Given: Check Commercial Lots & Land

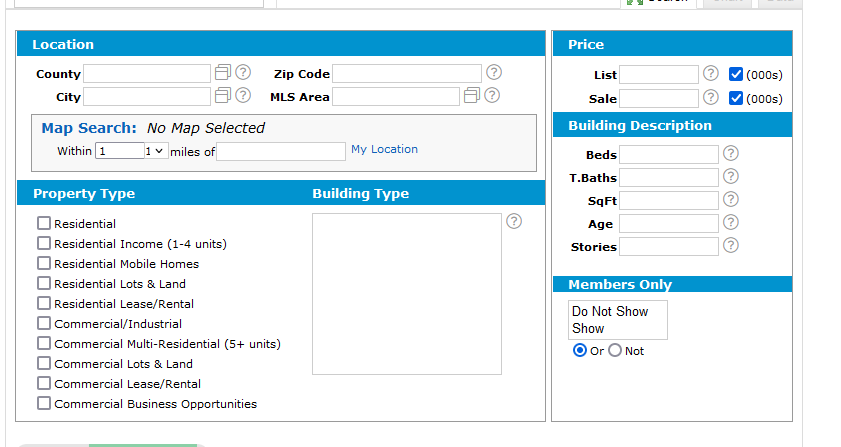Looking at the screenshot, I should click(44, 363).
